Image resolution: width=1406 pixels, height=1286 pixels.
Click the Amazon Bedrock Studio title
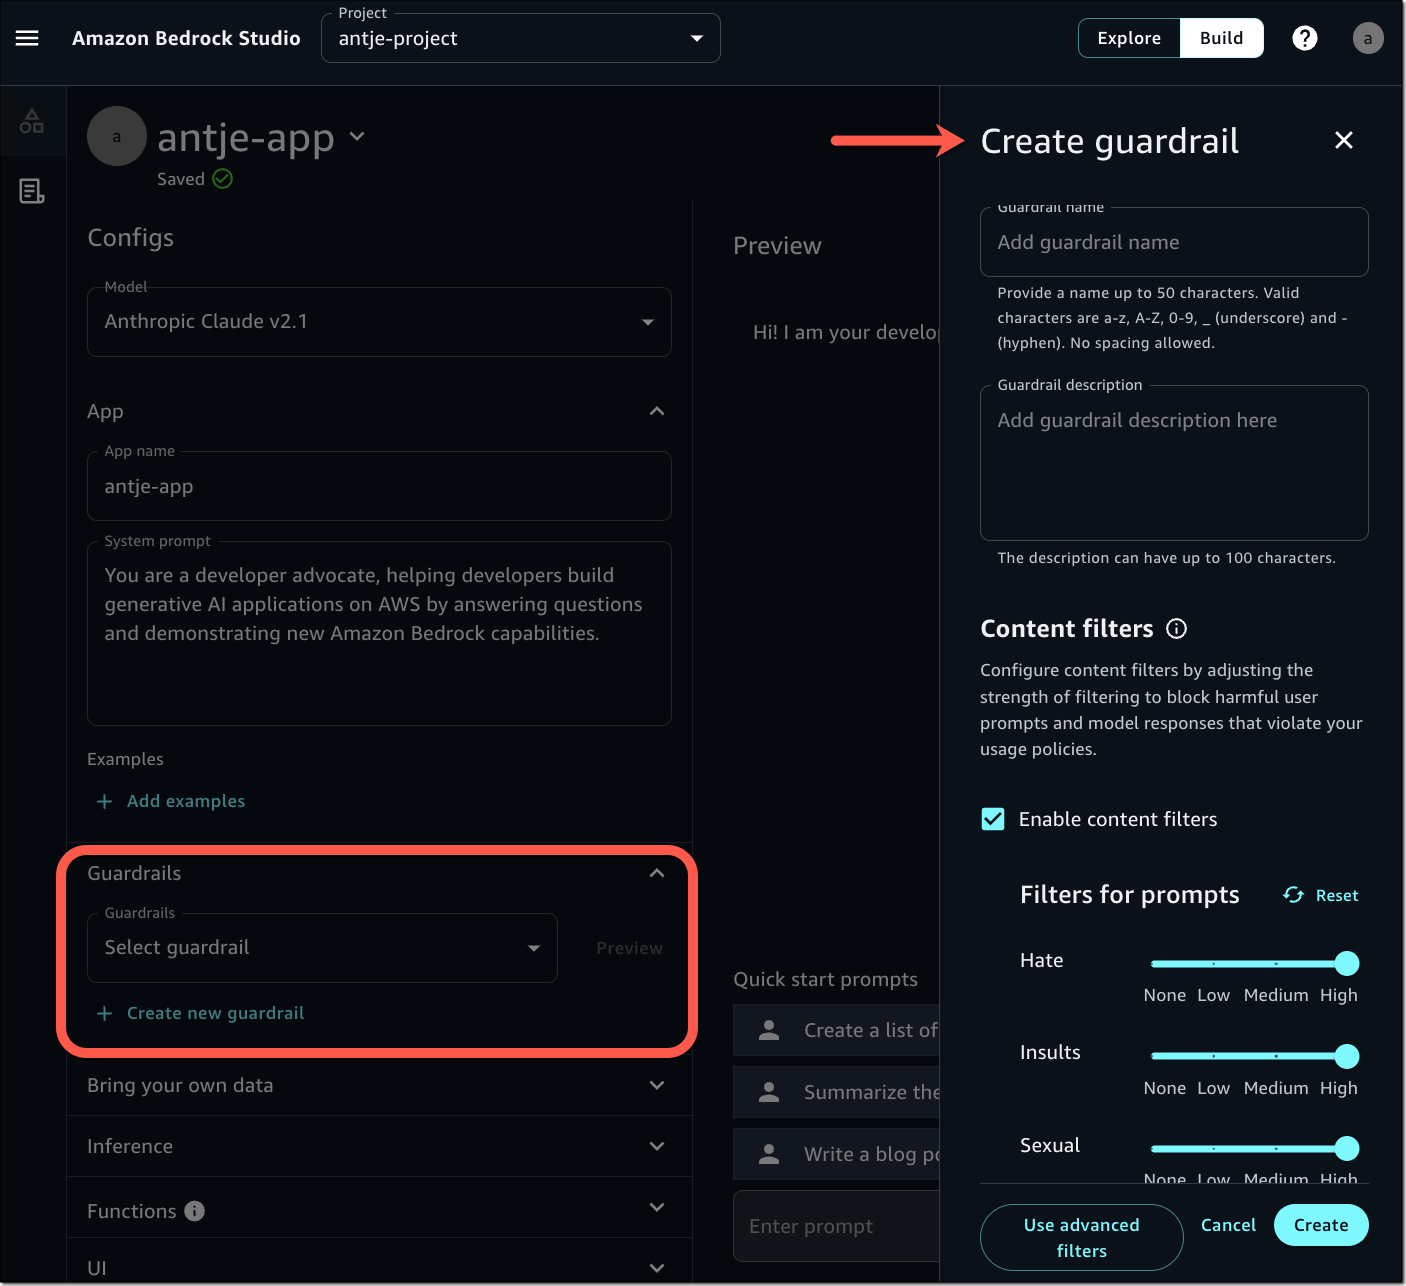[x=186, y=38]
